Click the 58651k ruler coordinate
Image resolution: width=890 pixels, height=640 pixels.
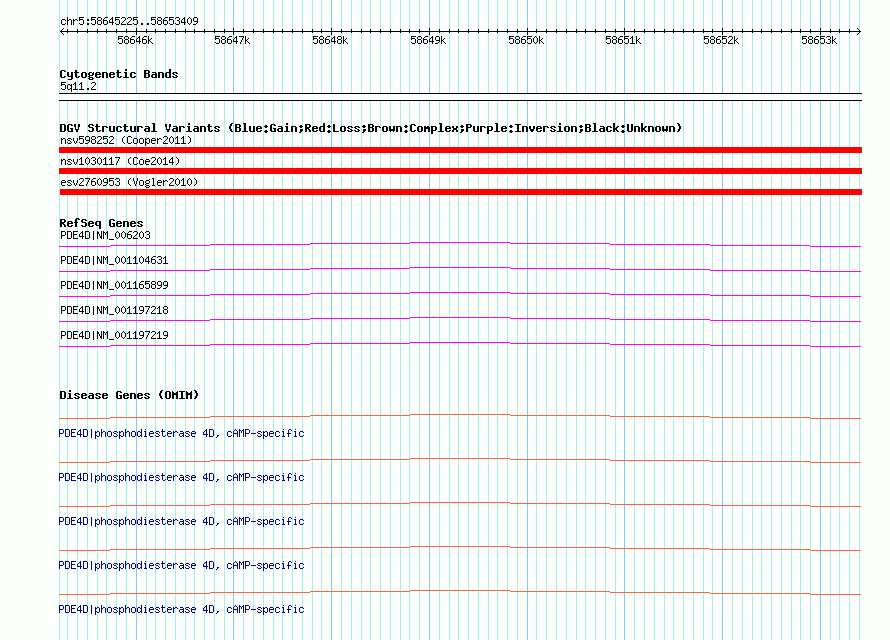pyautogui.click(x=623, y=40)
